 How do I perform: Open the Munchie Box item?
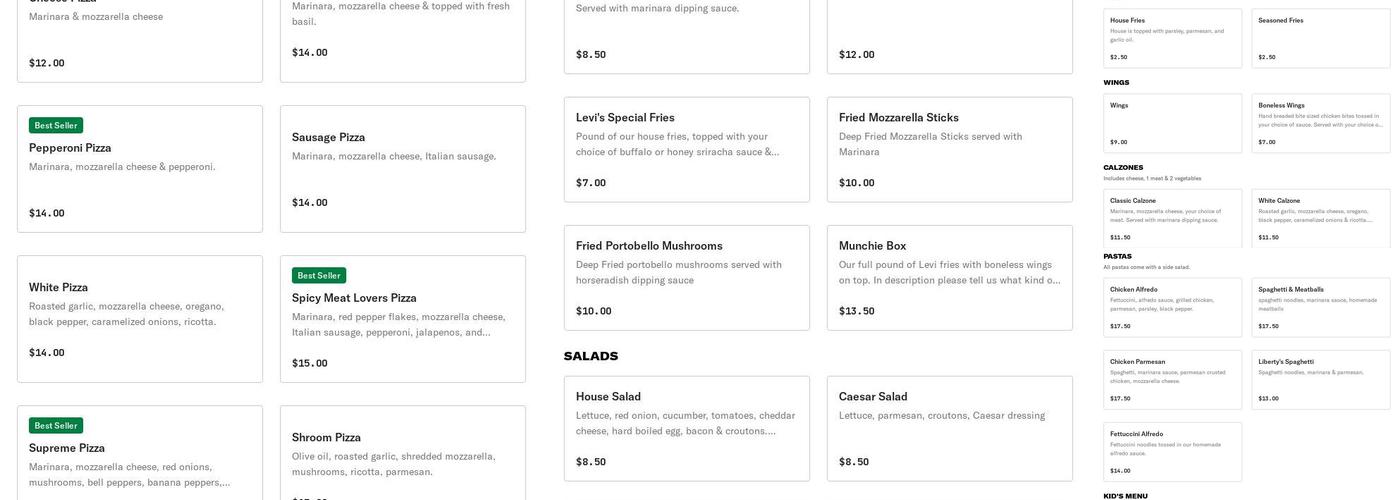[949, 277]
